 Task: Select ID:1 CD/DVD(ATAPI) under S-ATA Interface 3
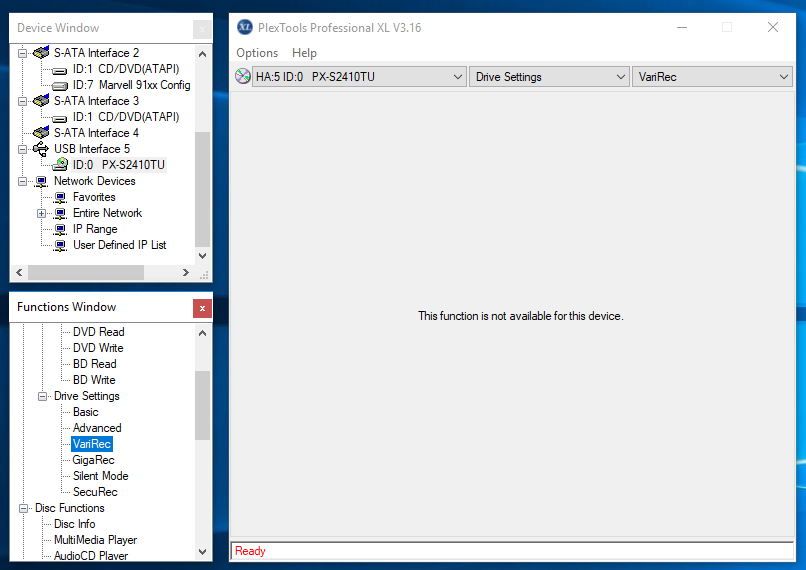pos(126,117)
